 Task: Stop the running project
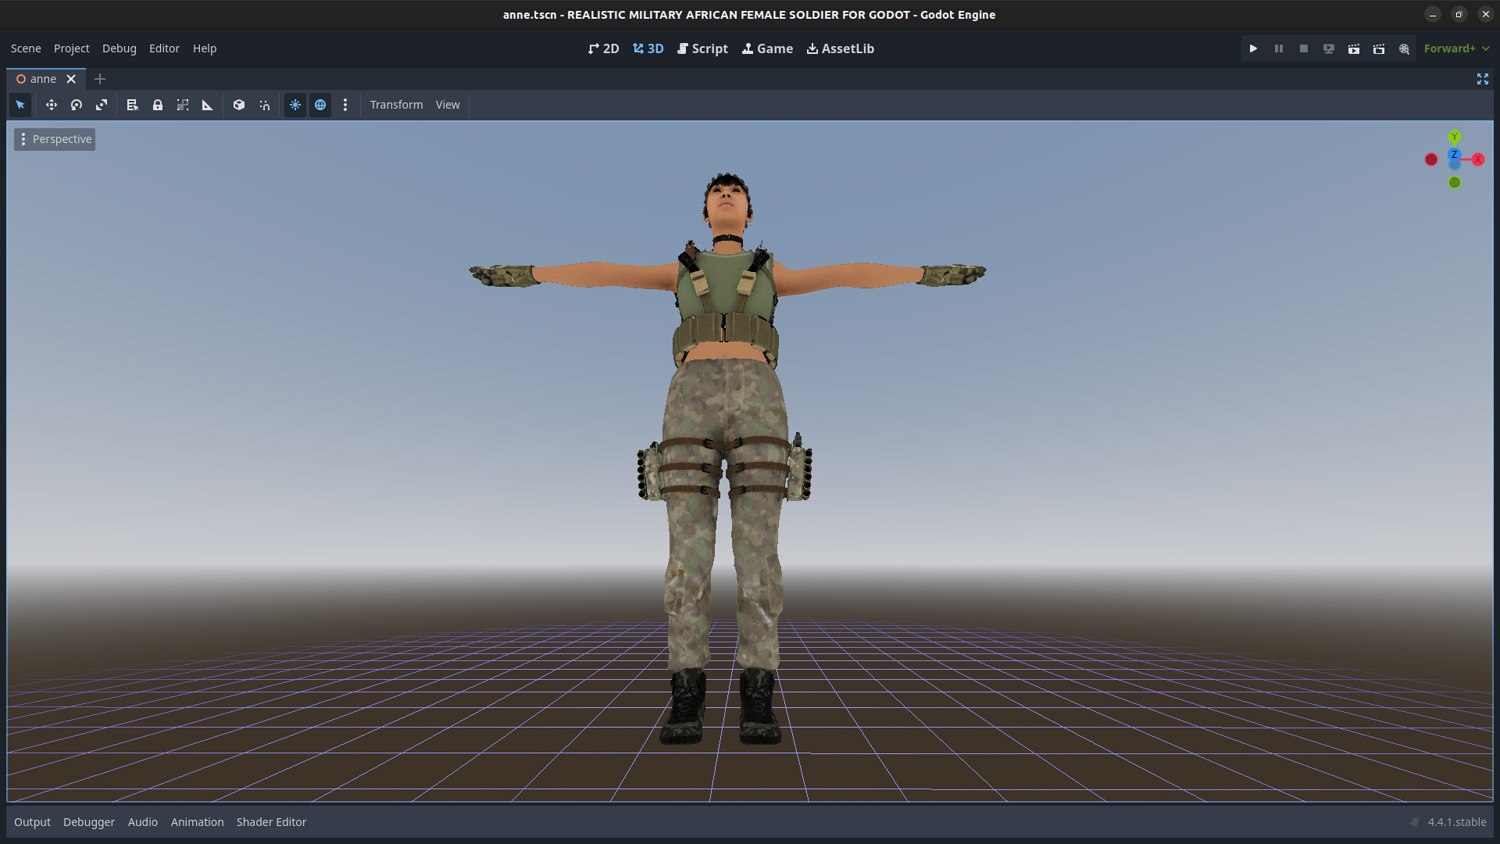(x=1303, y=48)
